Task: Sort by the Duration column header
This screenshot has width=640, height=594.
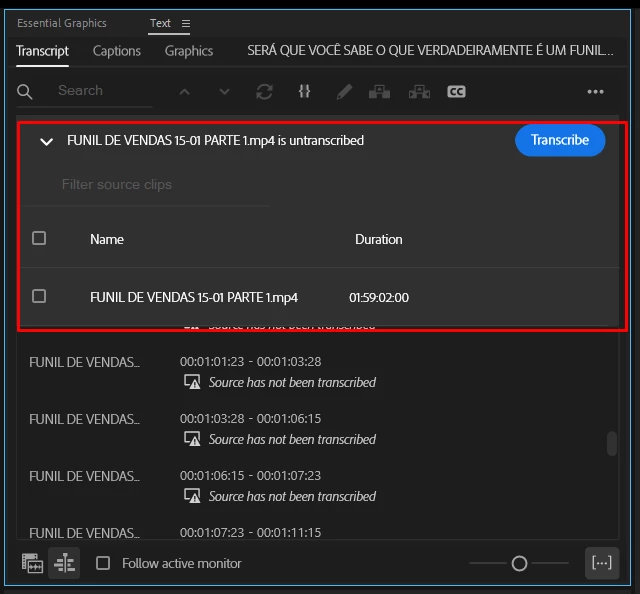Action: click(379, 239)
